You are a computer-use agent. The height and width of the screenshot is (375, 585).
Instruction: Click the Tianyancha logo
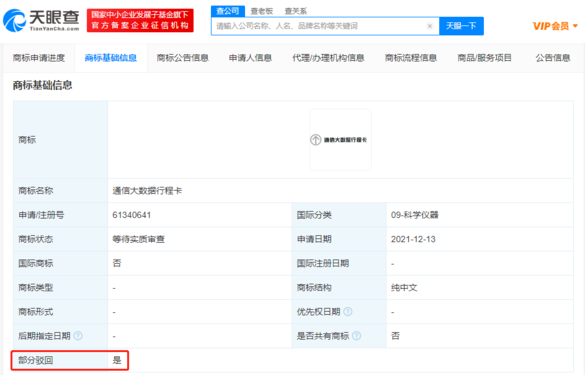(41, 20)
